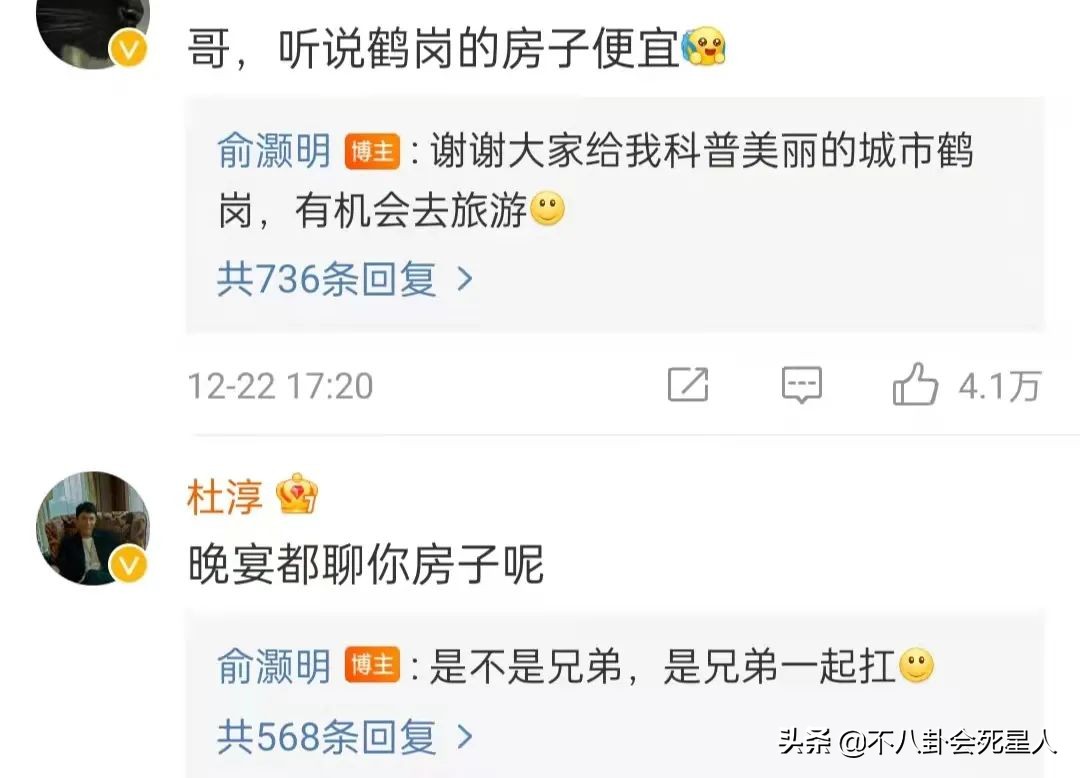Select comment text 晚宴都聊你房子呢
The width and height of the screenshot is (1080, 778).
pos(366,565)
